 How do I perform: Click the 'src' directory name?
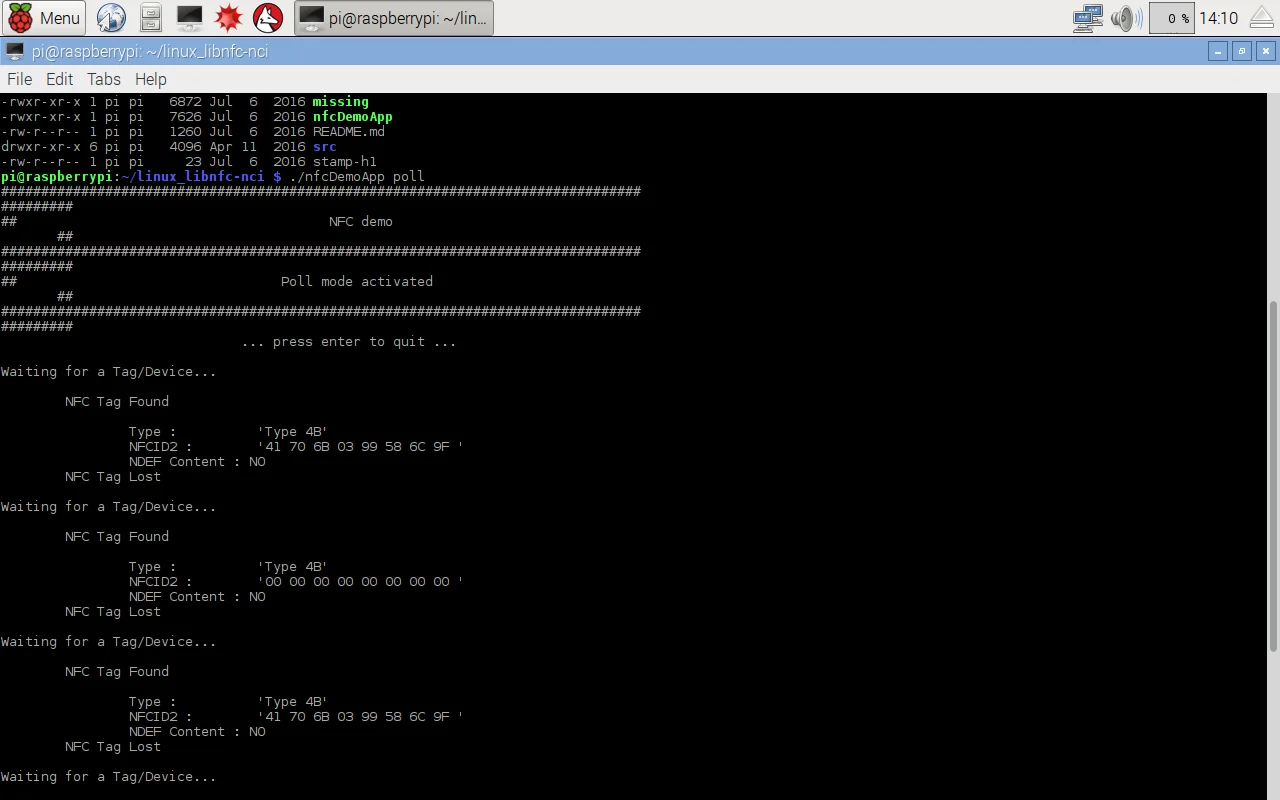click(x=324, y=146)
